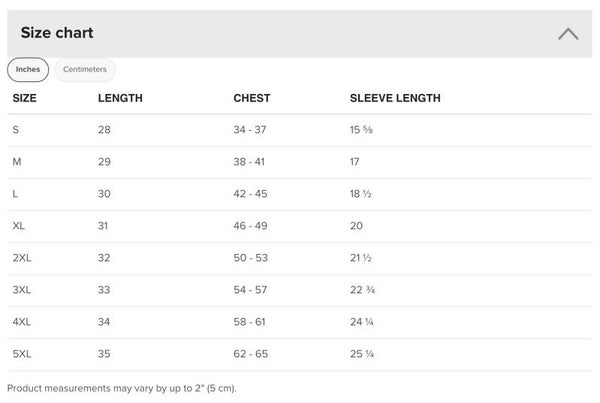Select the 4XL size row label
Image resolution: width=600 pixels, height=403 pixels.
pos(22,322)
